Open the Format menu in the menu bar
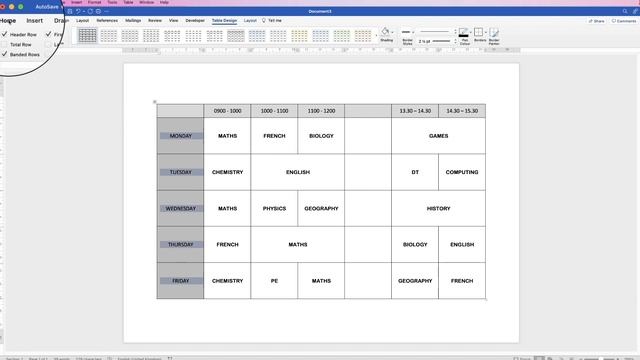Image resolution: width=640 pixels, height=360 pixels. pos(94,2)
